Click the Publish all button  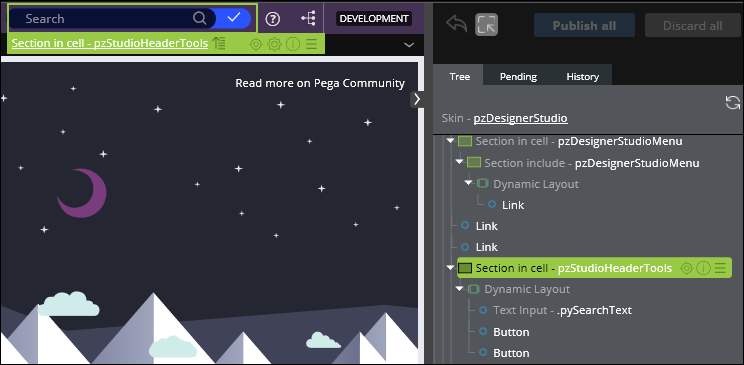(x=584, y=26)
